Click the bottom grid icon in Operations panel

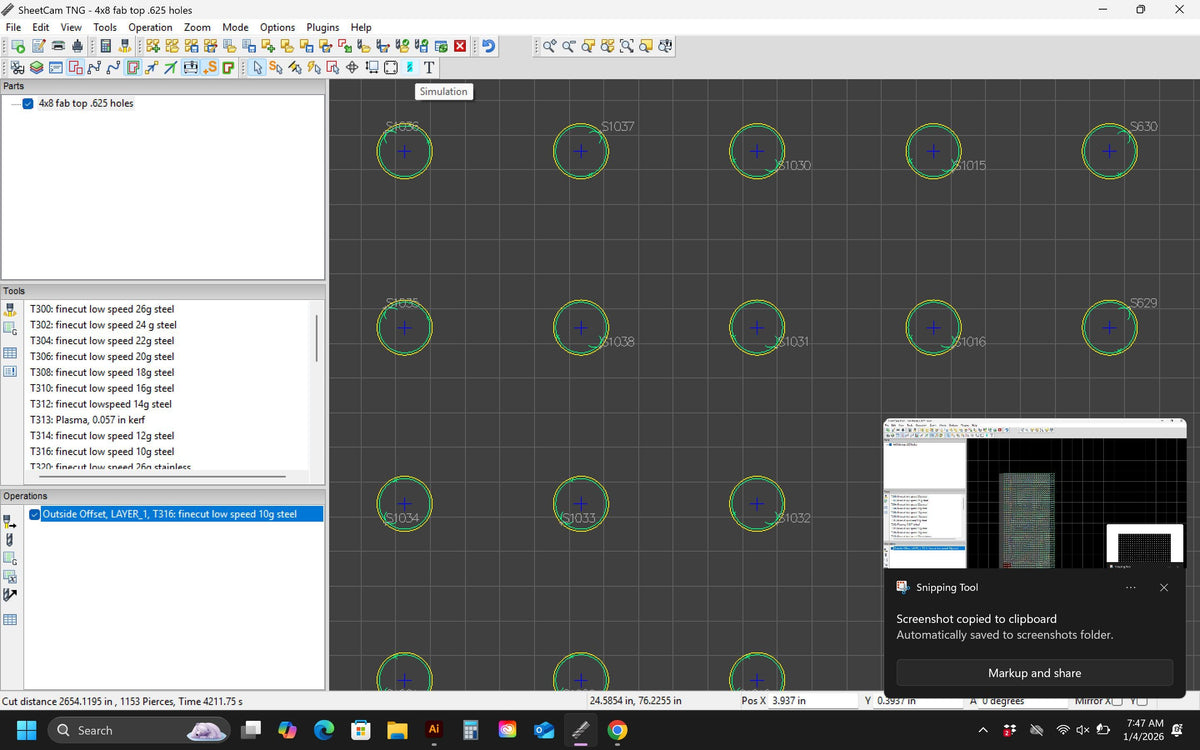point(10,620)
